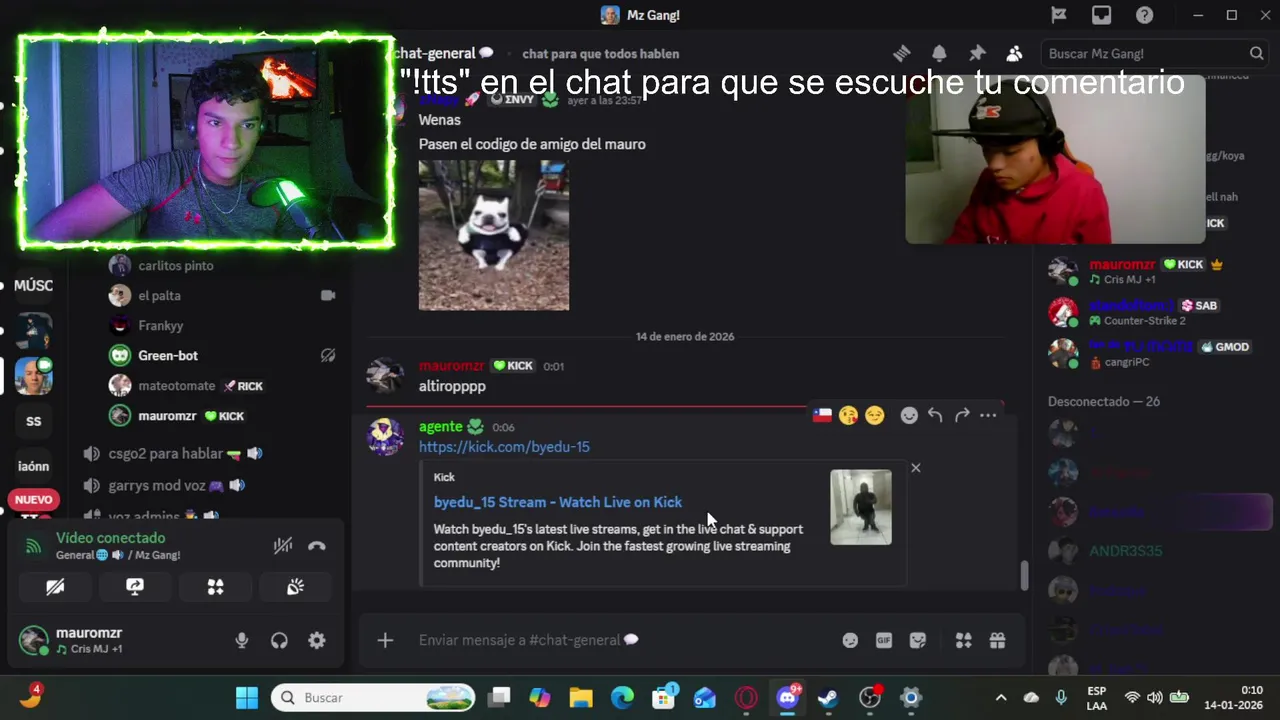
Task: Open Microsoft Edge from taskbar
Action: (622, 698)
